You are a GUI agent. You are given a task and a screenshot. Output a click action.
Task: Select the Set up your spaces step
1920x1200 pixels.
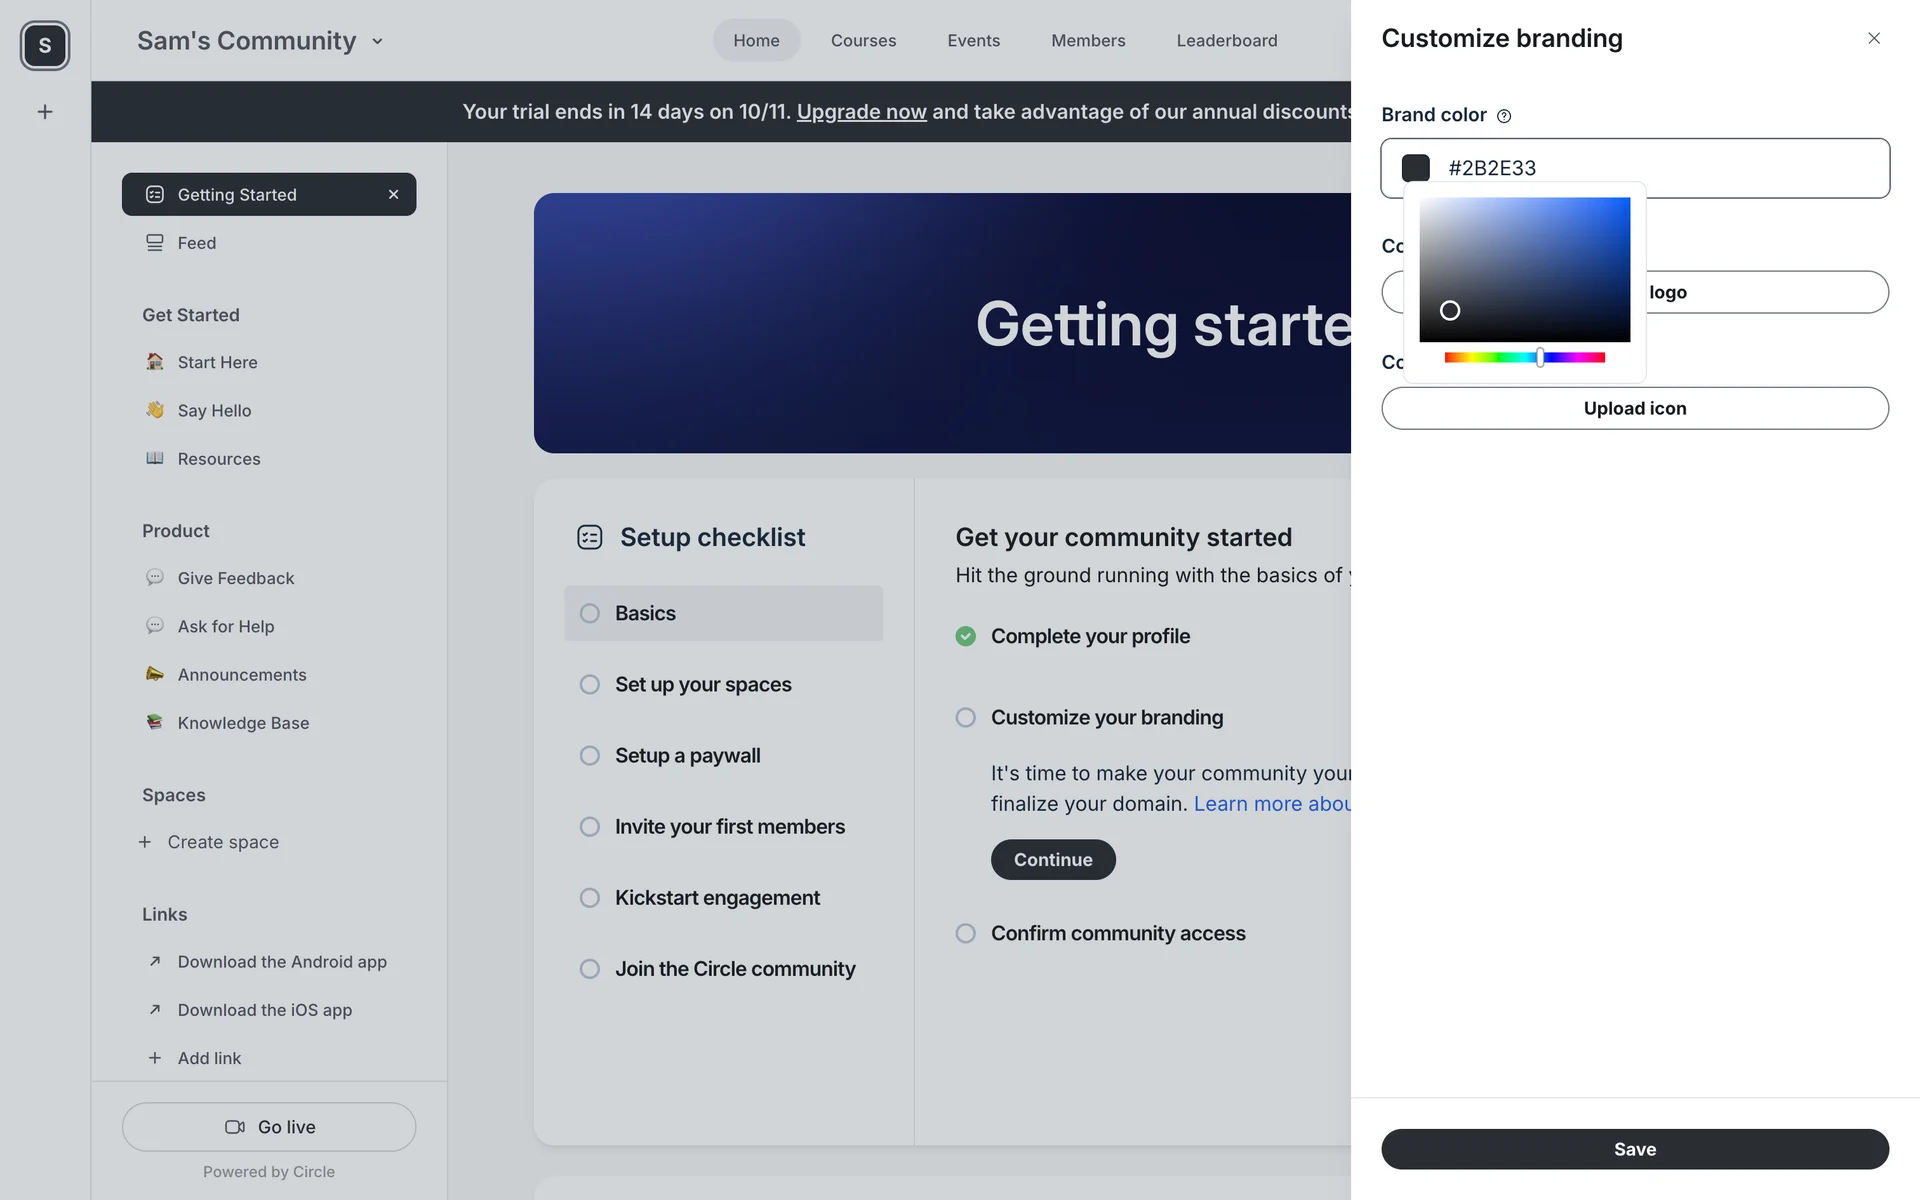(x=703, y=685)
